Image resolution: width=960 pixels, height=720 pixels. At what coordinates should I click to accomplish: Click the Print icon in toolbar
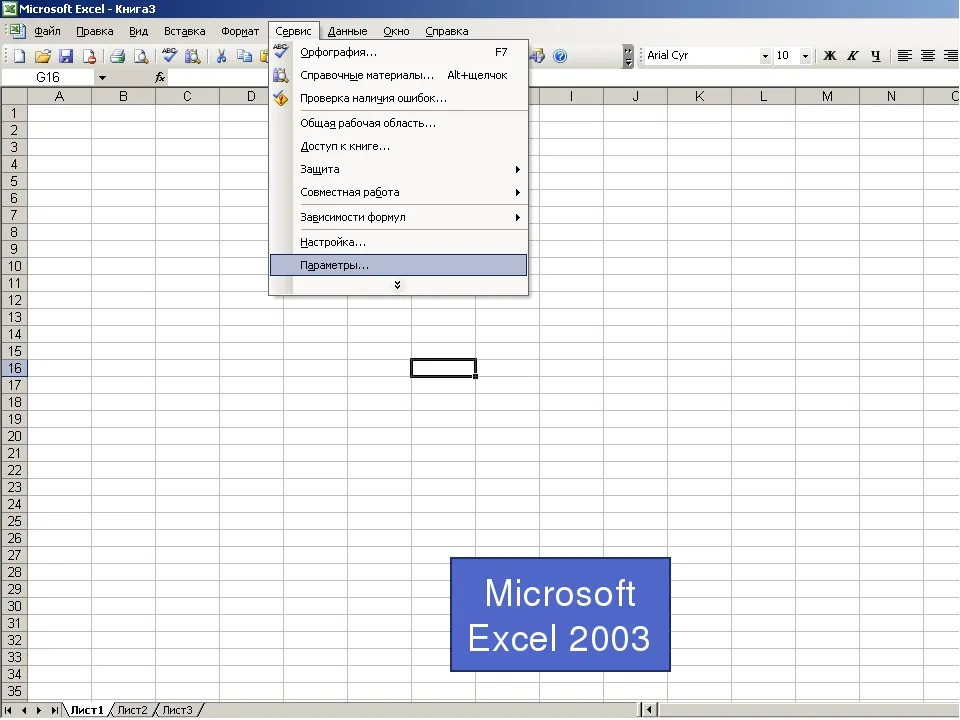[x=117, y=56]
